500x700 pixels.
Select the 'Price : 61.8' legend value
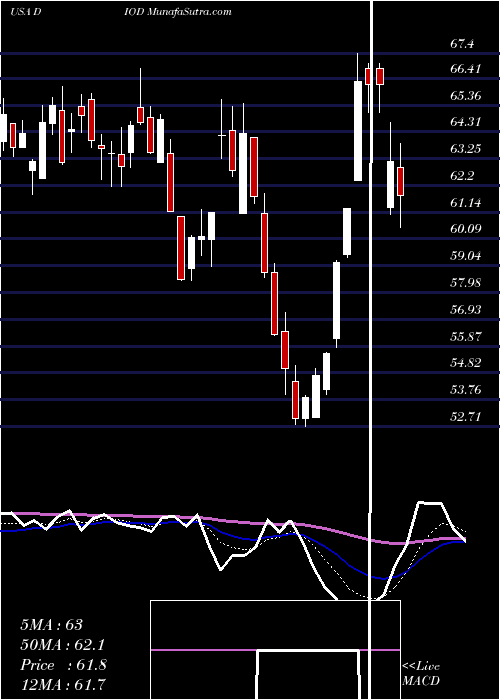tap(63, 665)
